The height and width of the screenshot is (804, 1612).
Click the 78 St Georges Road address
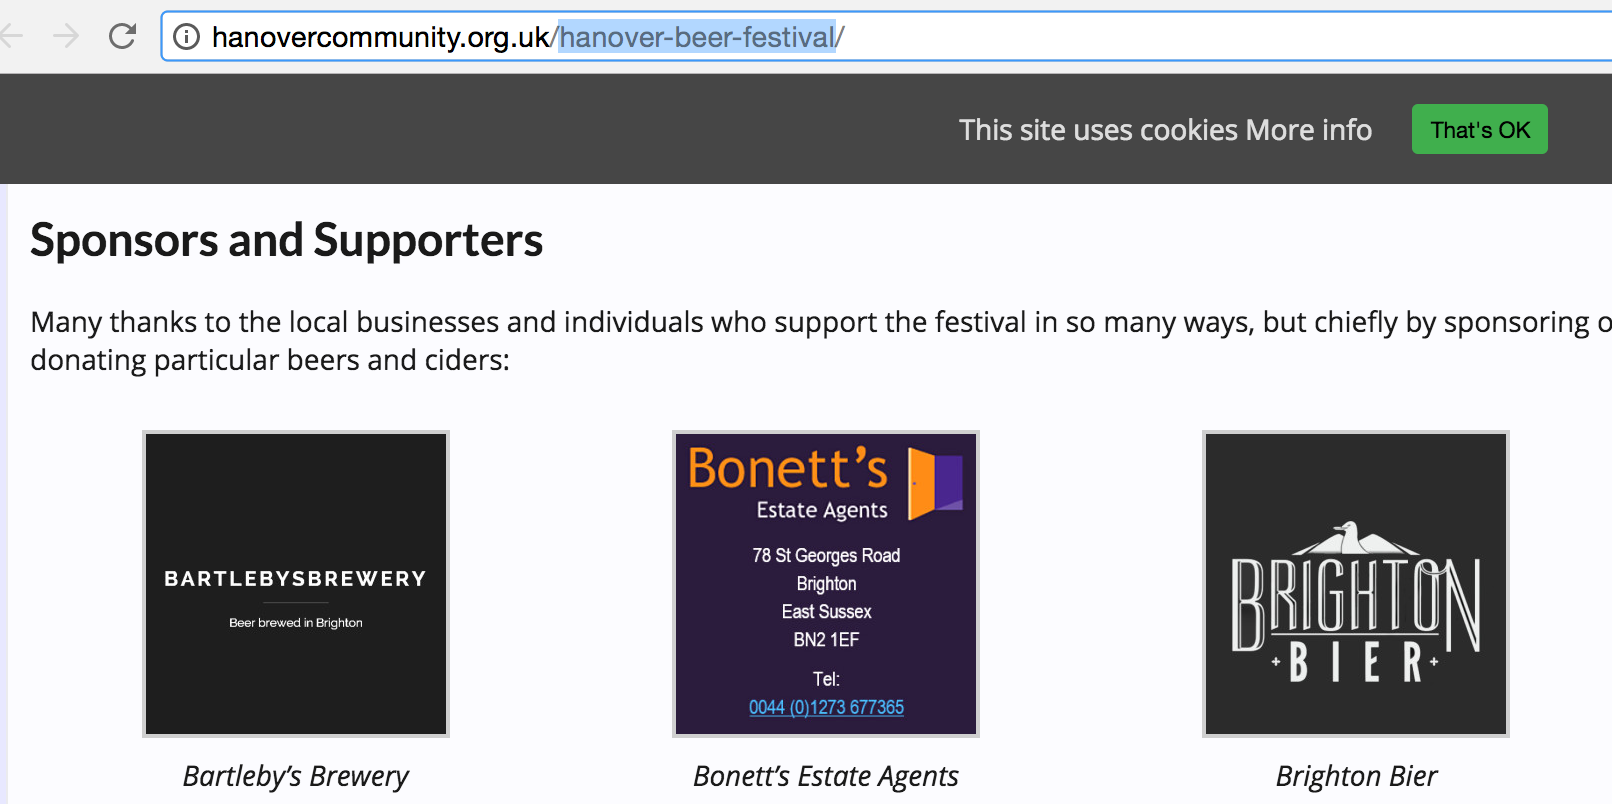[x=826, y=555]
